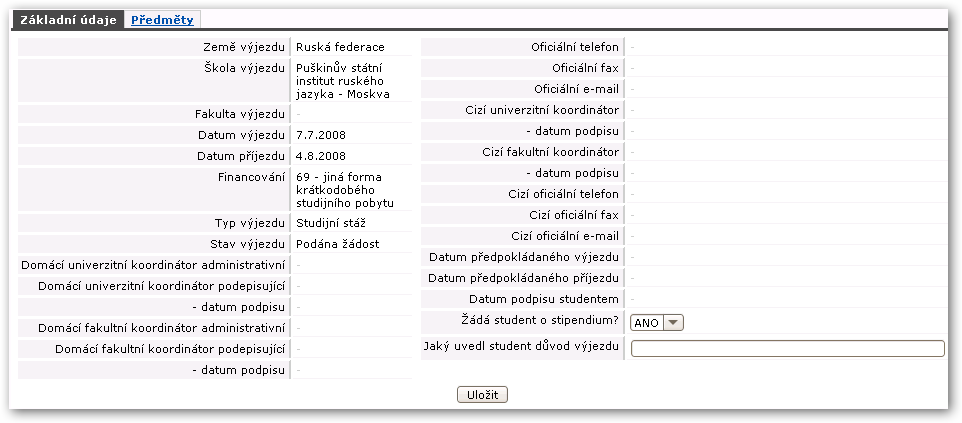Switch to the Předměty tab
The width and height of the screenshot is (962, 423).
click(162, 20)
